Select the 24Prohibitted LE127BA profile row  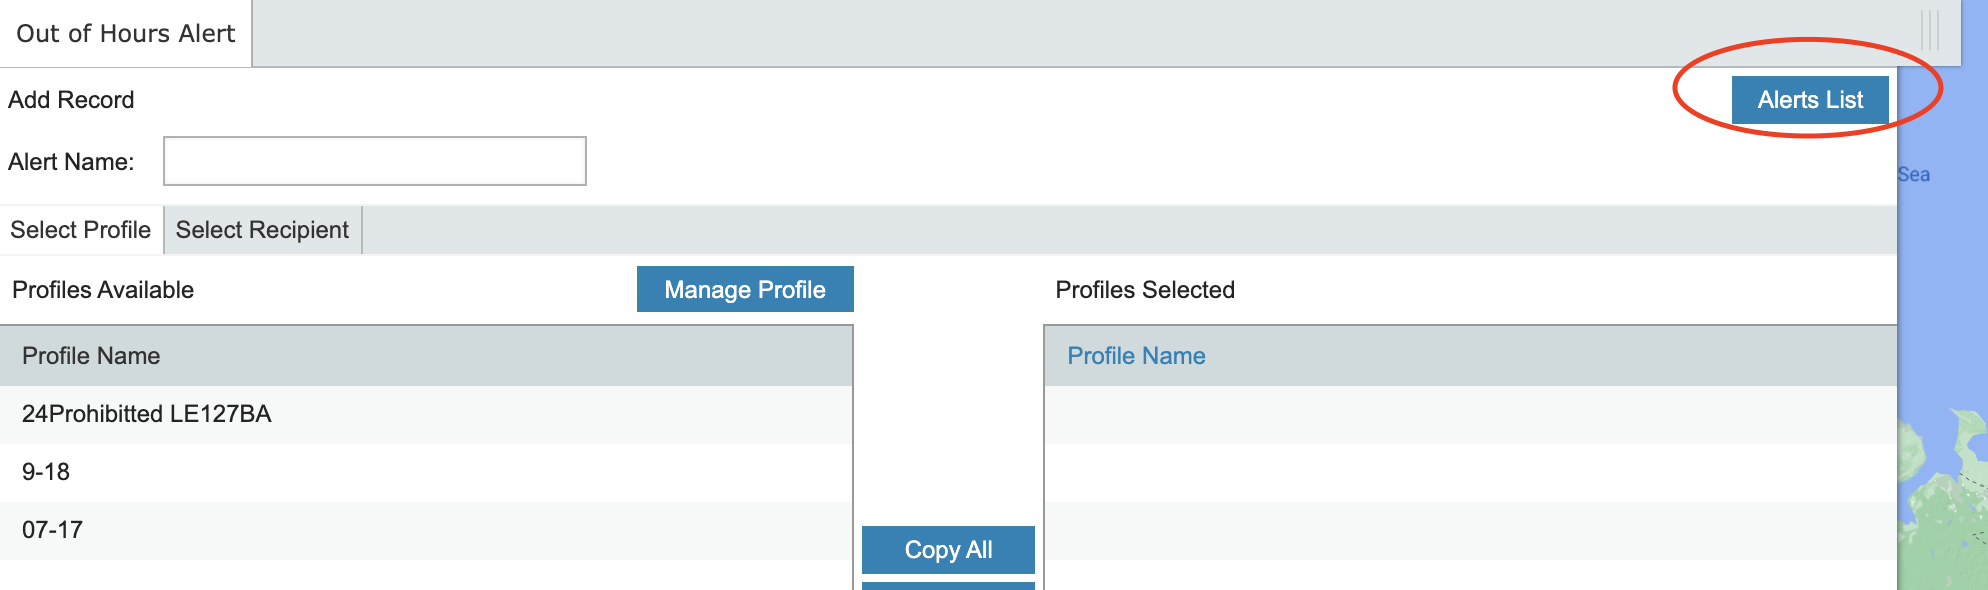click(147, 414)
